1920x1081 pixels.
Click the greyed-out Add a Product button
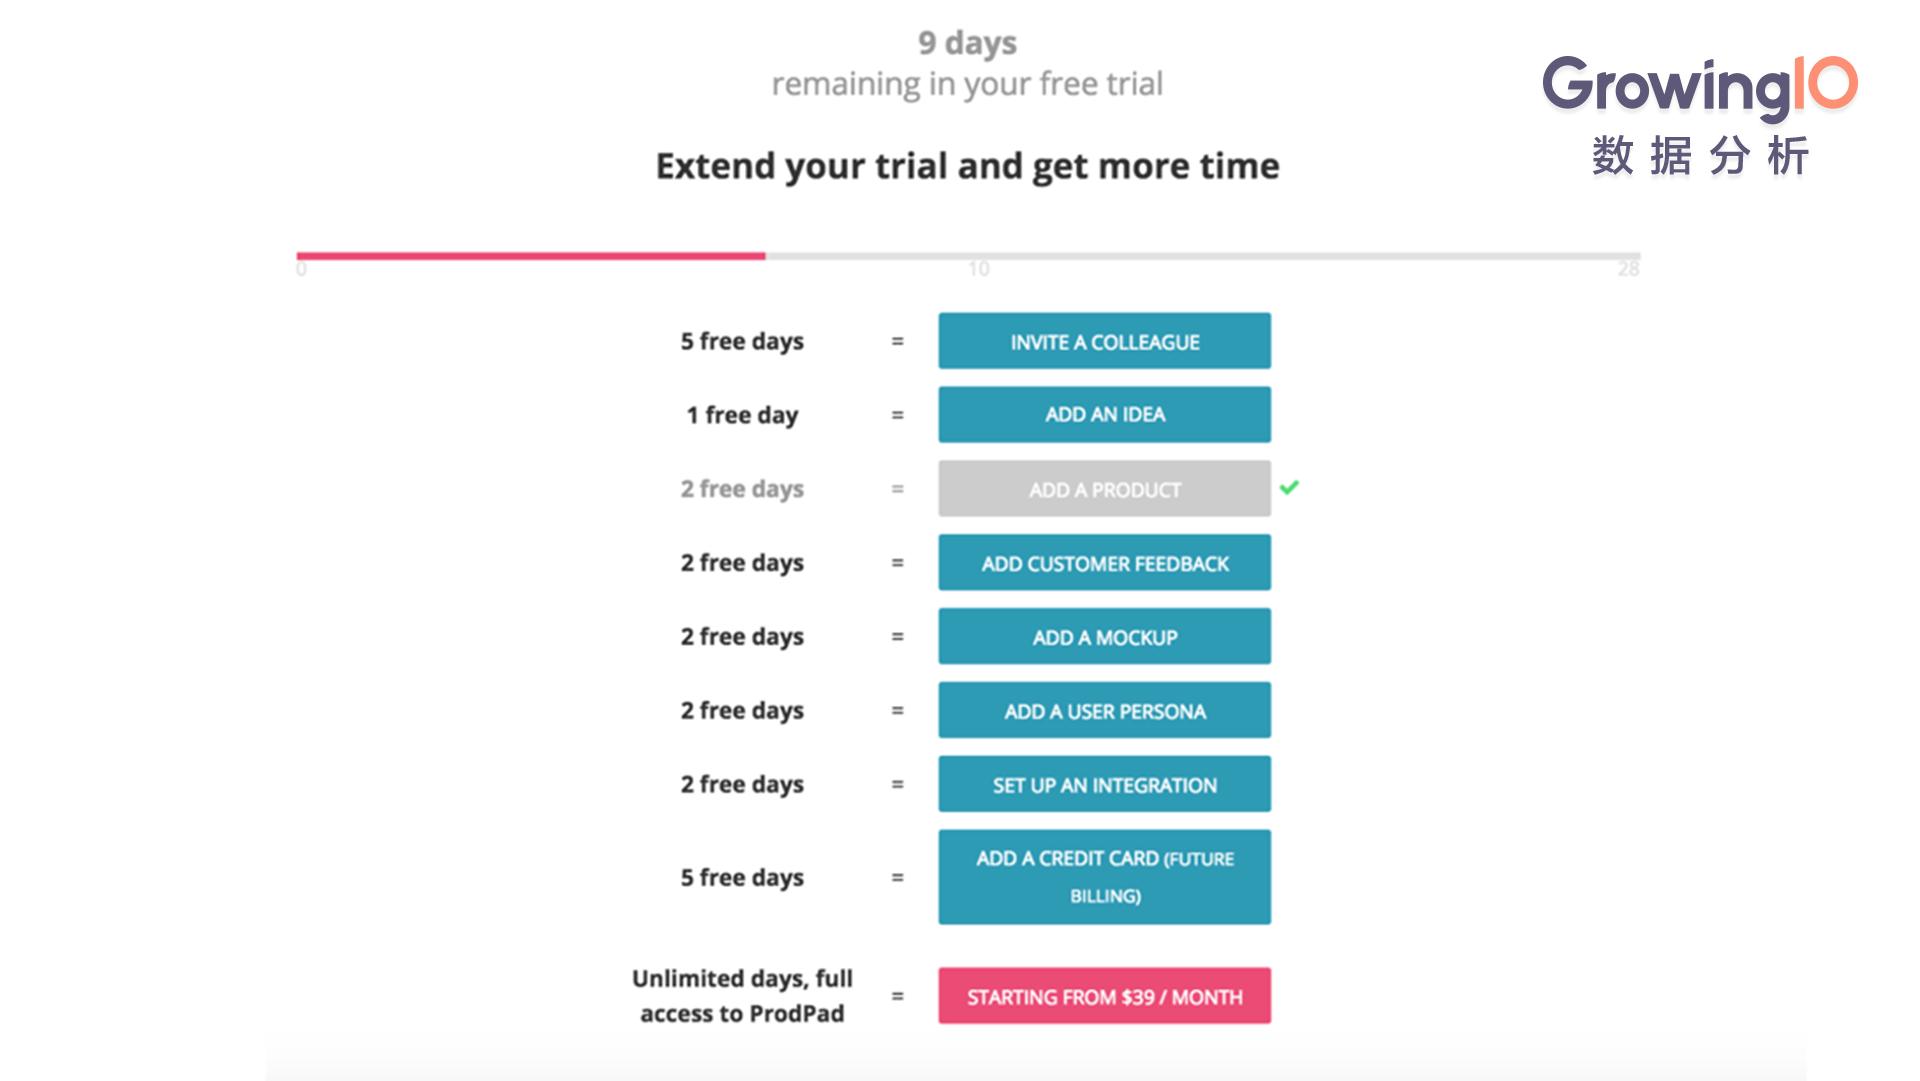[x=1104, y=489]
